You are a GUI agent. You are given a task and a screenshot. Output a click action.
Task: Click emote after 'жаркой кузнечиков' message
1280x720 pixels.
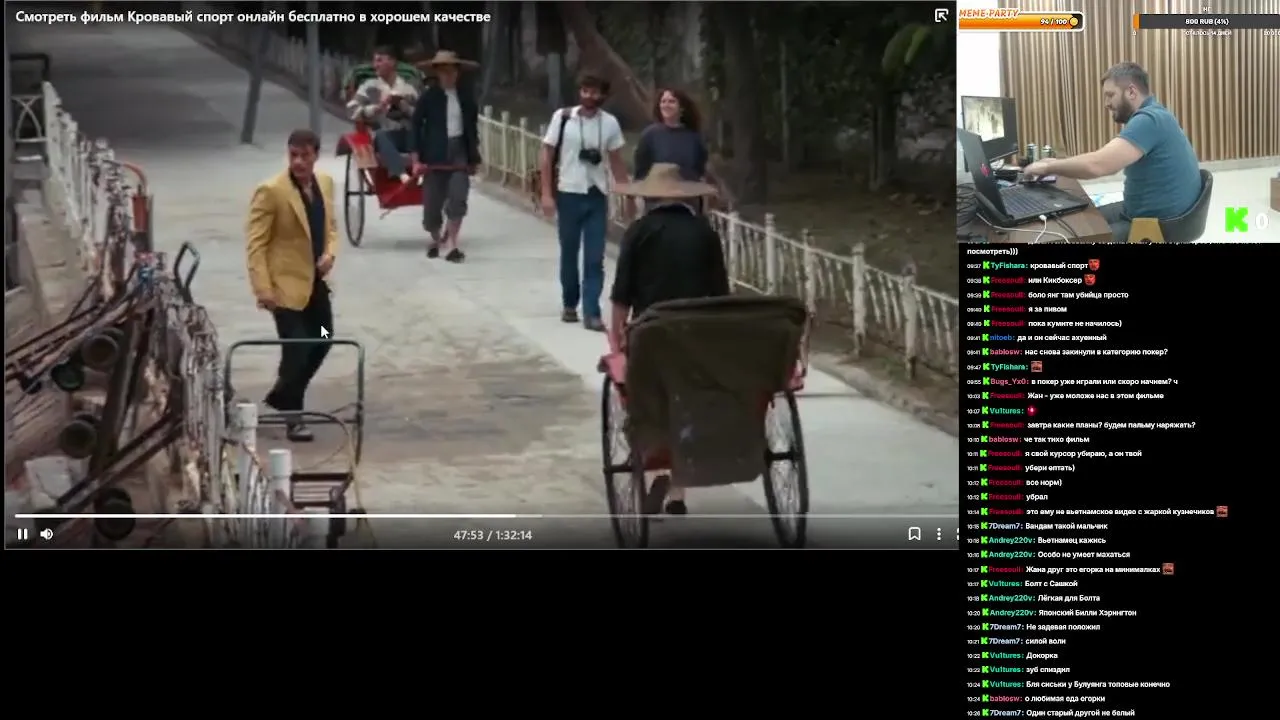[1222, 511]
